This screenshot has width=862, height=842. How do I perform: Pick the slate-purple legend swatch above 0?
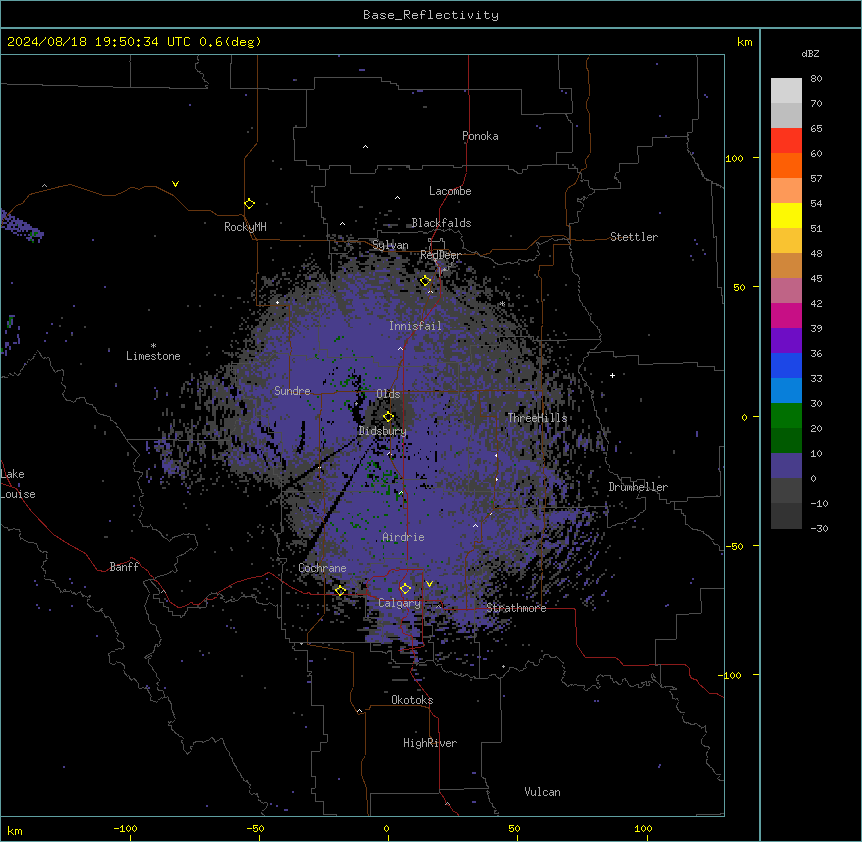786,466
